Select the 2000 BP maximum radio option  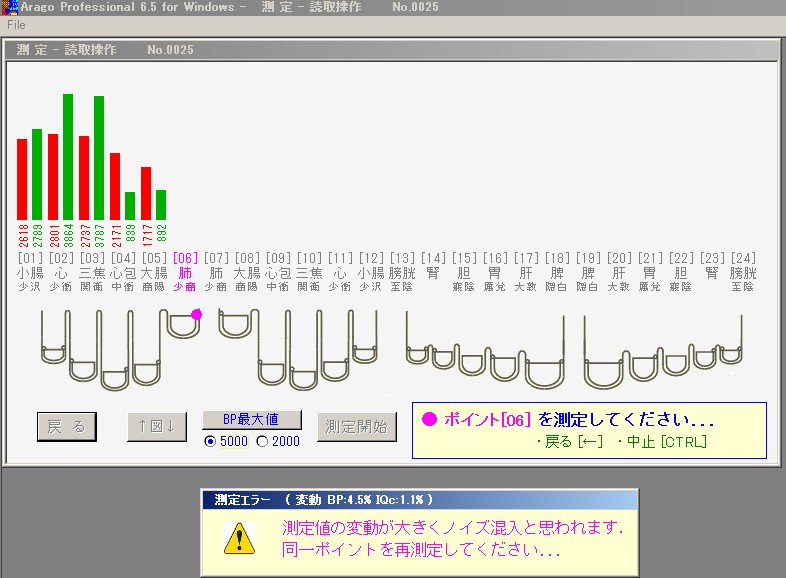pos(262,442)
